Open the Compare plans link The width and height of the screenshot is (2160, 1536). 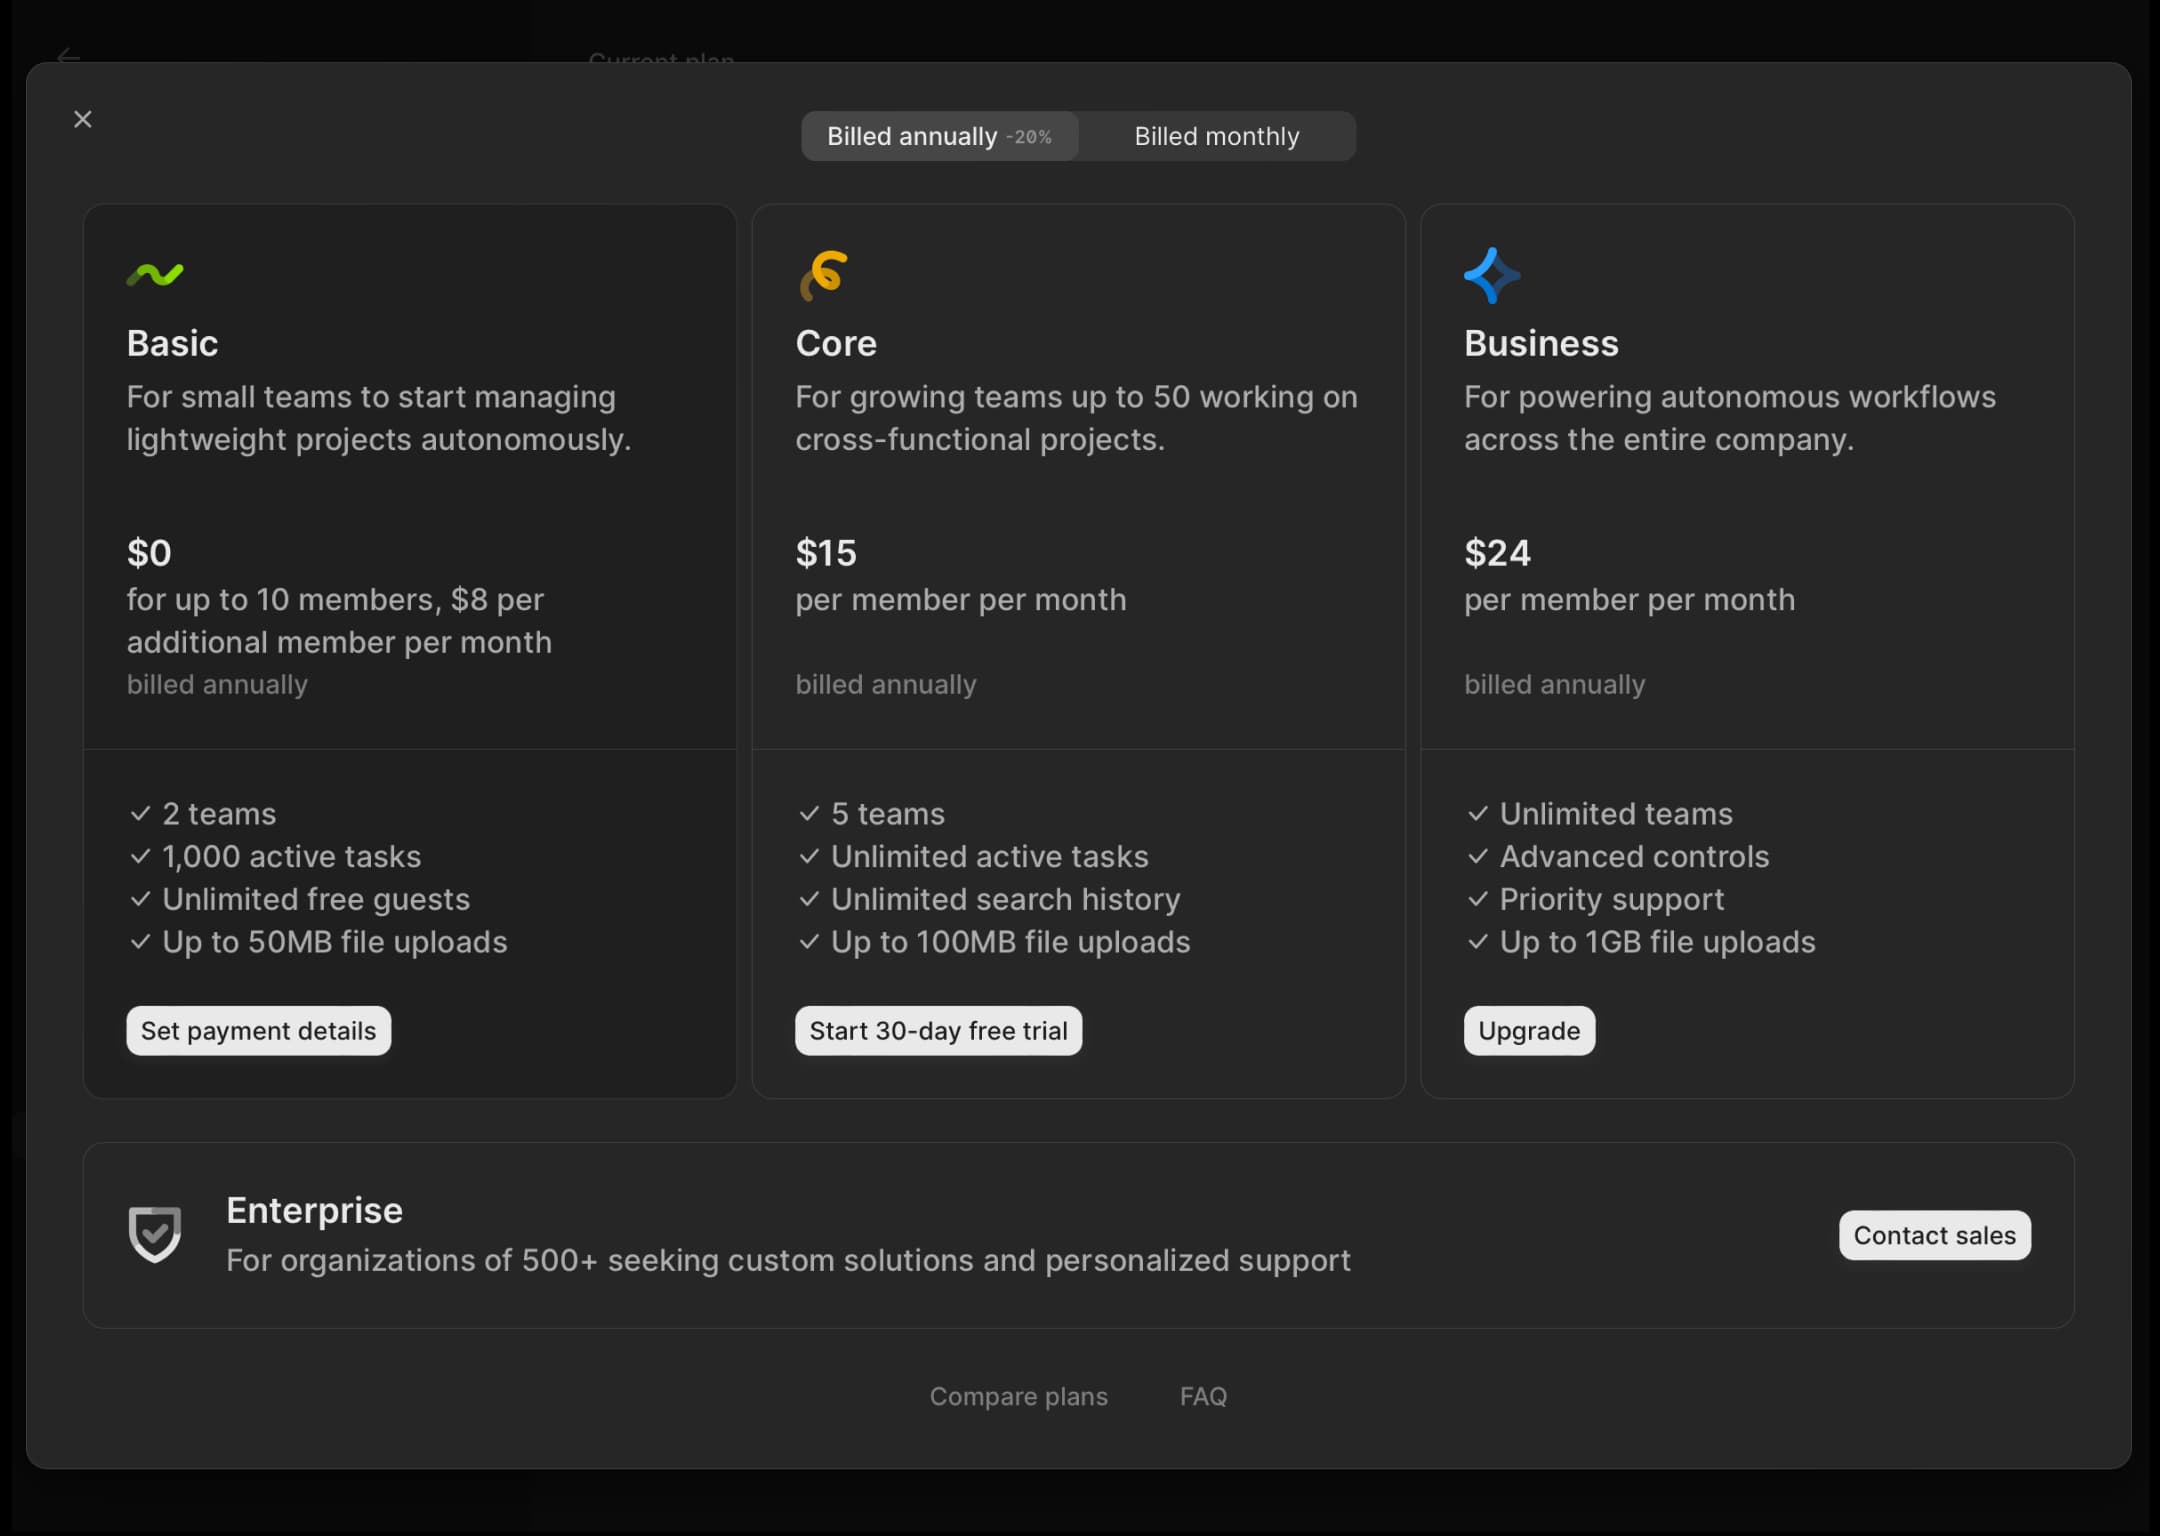[1018, 1396]
